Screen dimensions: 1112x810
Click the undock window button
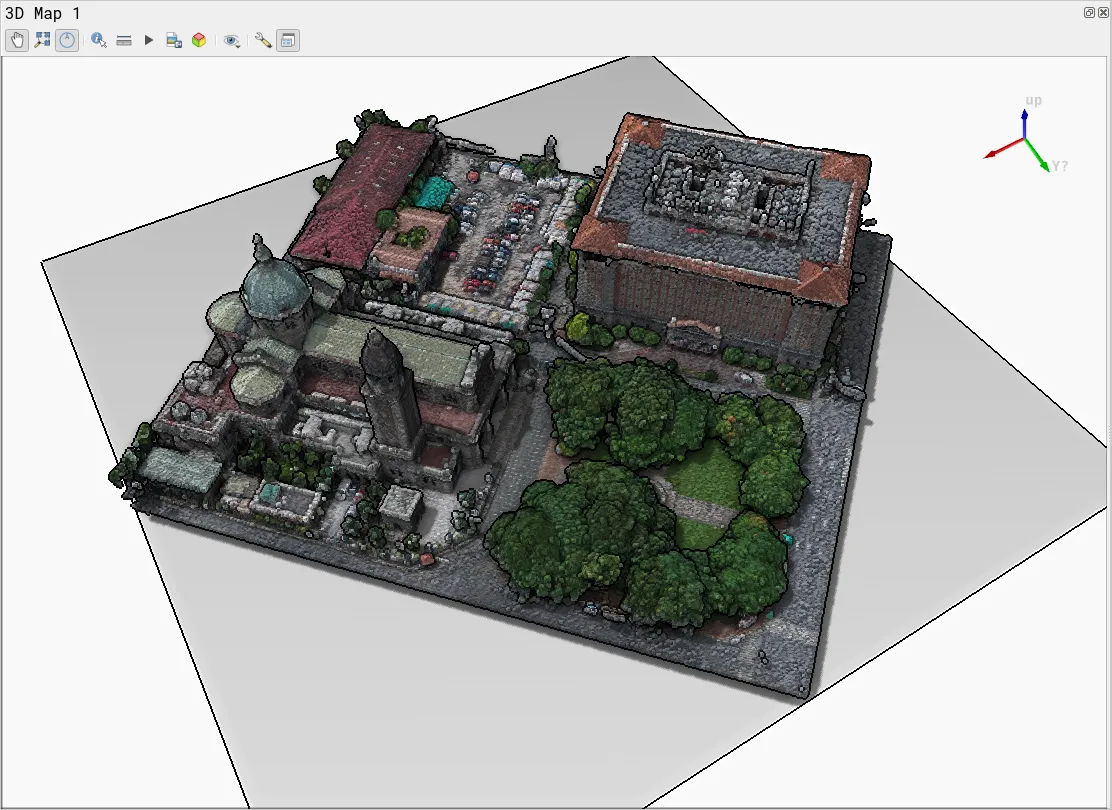point(1089,12)
